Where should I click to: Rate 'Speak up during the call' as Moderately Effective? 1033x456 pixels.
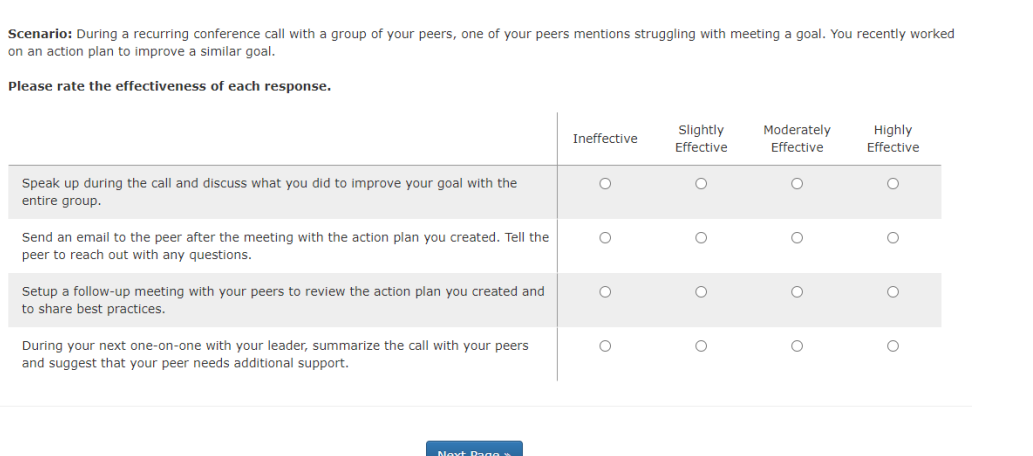[x=797, y=184]
